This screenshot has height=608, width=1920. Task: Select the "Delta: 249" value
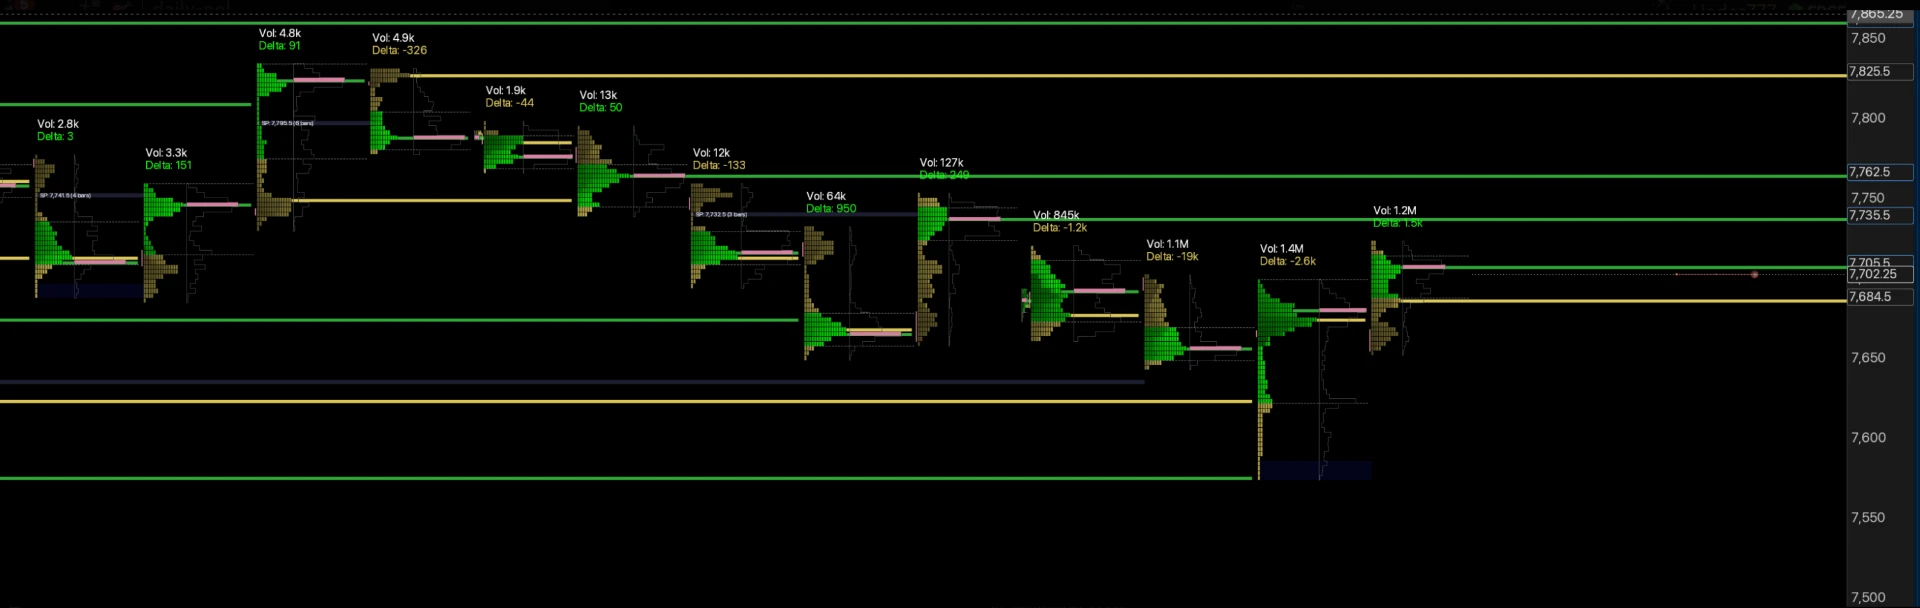pos(944,175)
